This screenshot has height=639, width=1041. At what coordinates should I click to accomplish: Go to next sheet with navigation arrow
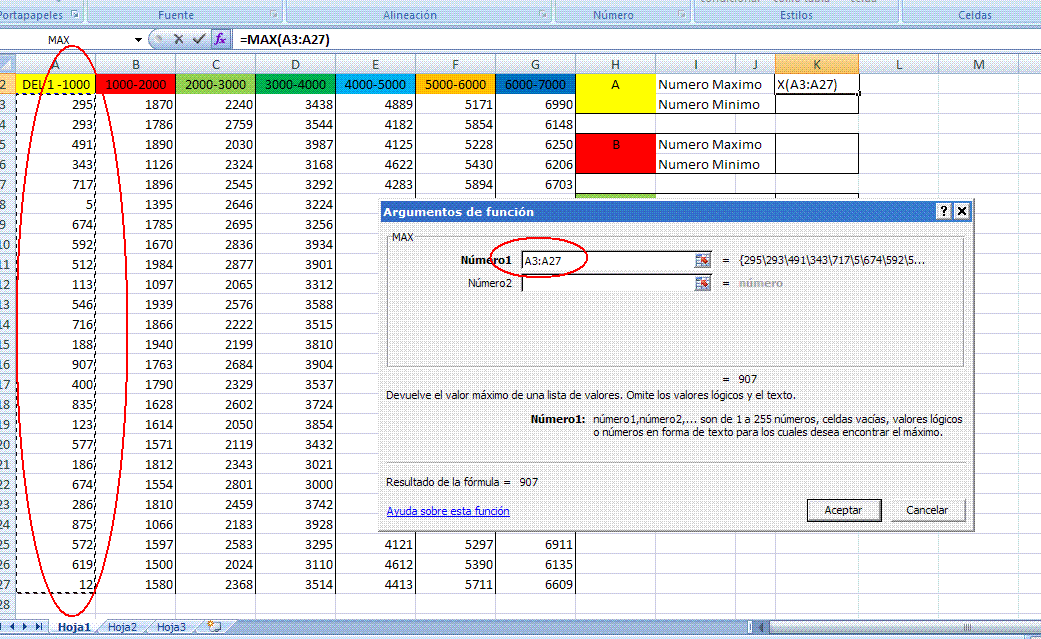[27, 627]
